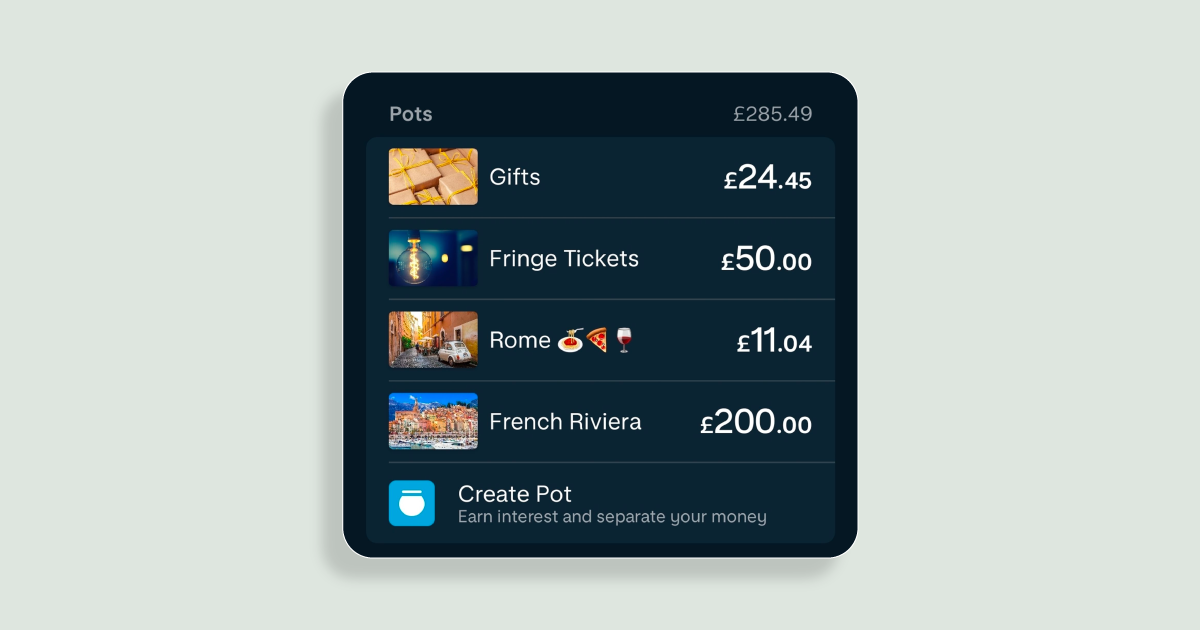Click the total pots balance £285.49
1200x630 pixels.
click(x=773, y=114)
